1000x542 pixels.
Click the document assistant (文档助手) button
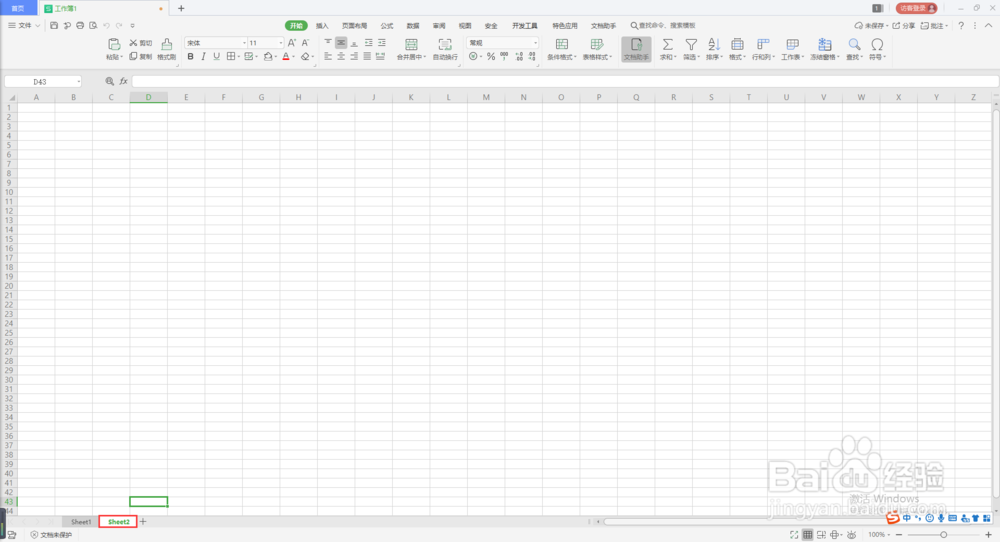[x=636, y=49]
